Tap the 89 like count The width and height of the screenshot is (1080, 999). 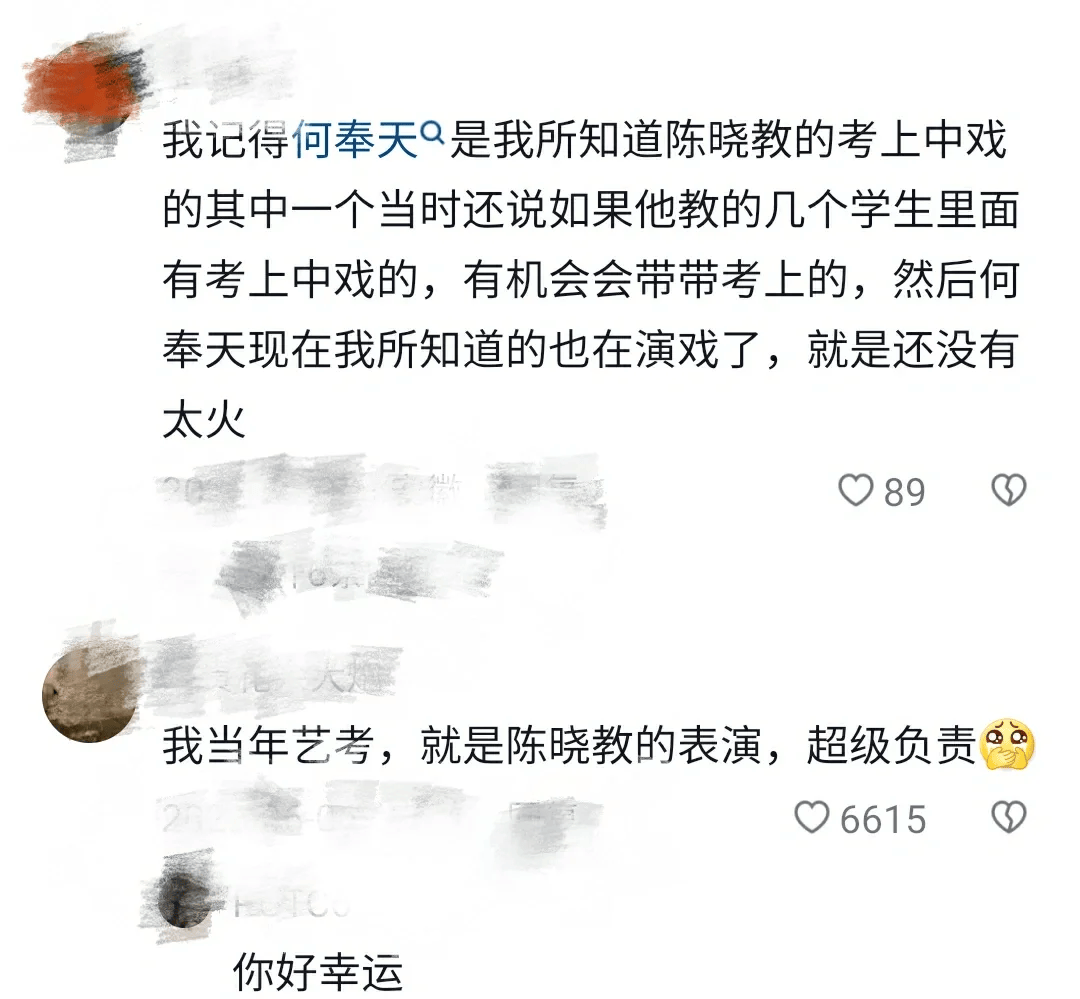click(904, 492)
